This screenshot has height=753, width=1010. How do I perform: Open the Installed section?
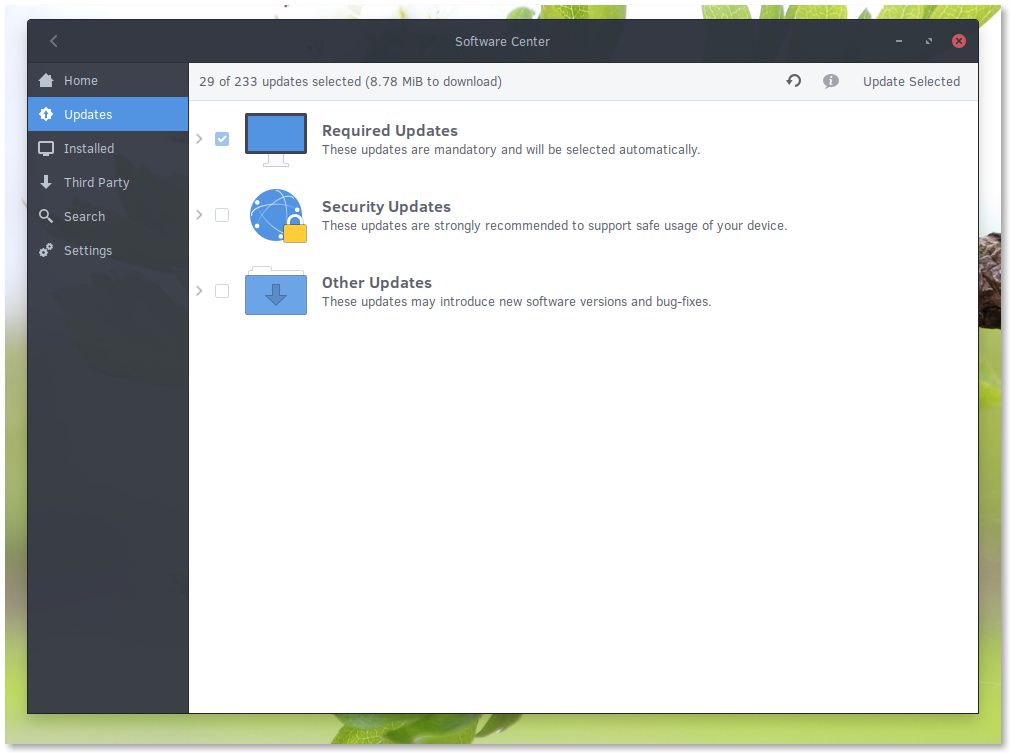108,149
